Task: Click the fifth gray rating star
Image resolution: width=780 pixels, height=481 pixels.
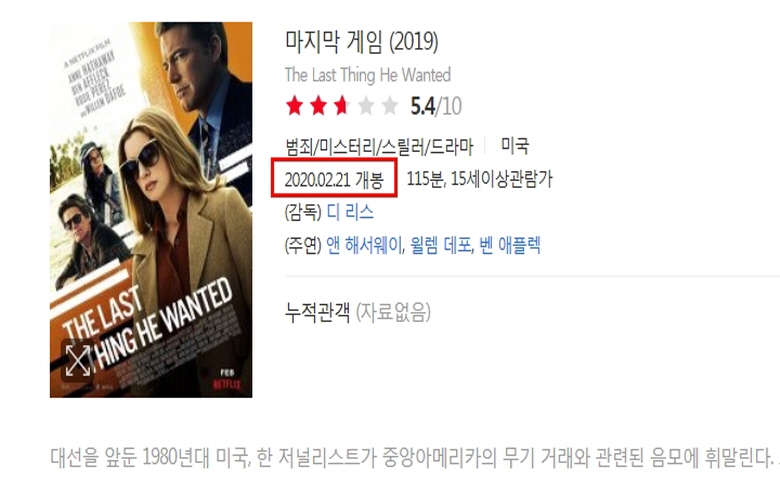Action: tap(390, 106)
